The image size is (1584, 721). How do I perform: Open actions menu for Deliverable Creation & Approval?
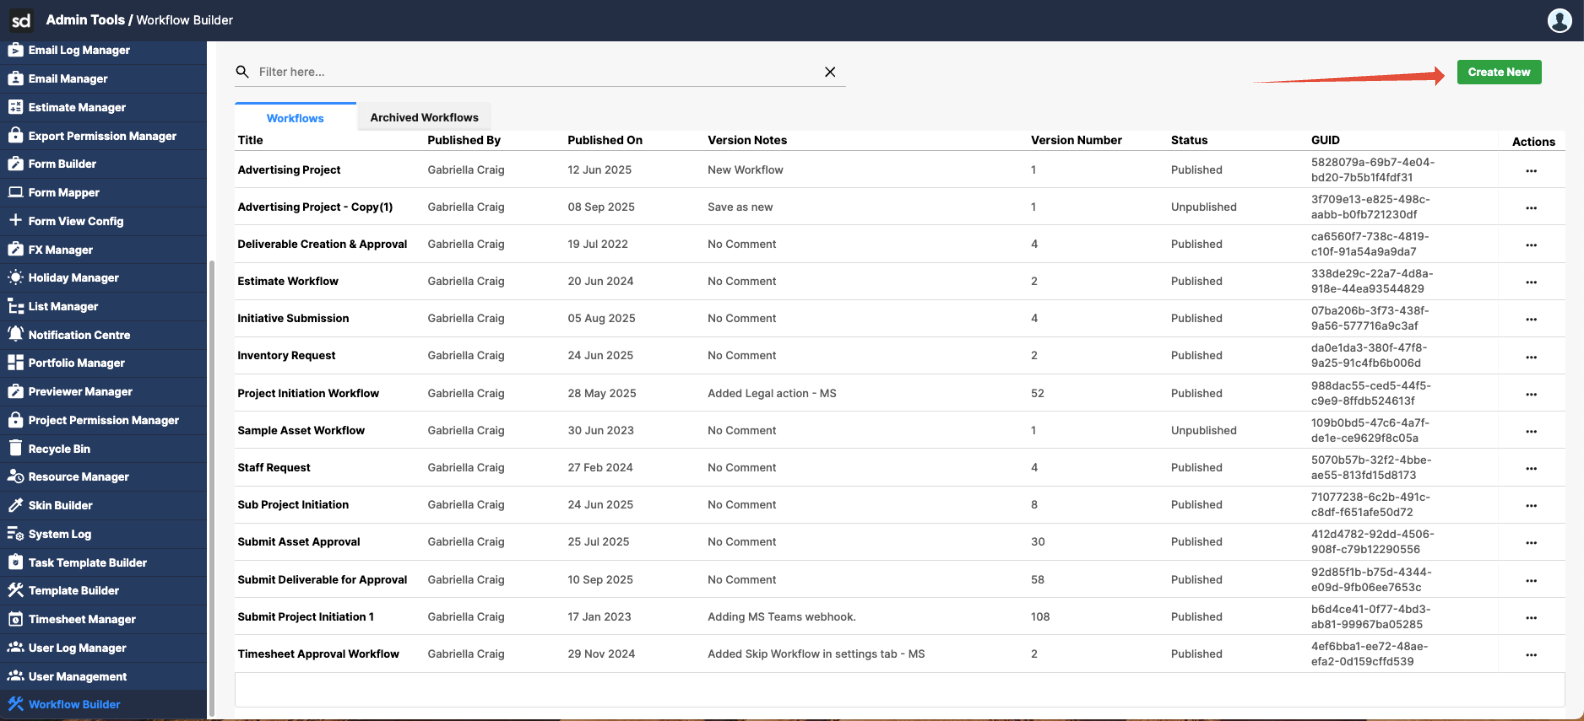coord(1531,245)
